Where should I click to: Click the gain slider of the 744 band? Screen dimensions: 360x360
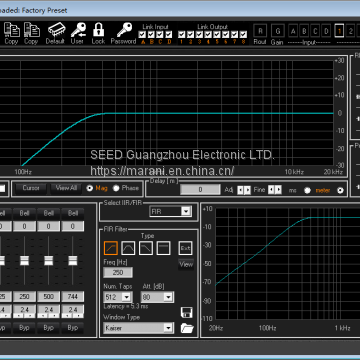click(73, 261)
